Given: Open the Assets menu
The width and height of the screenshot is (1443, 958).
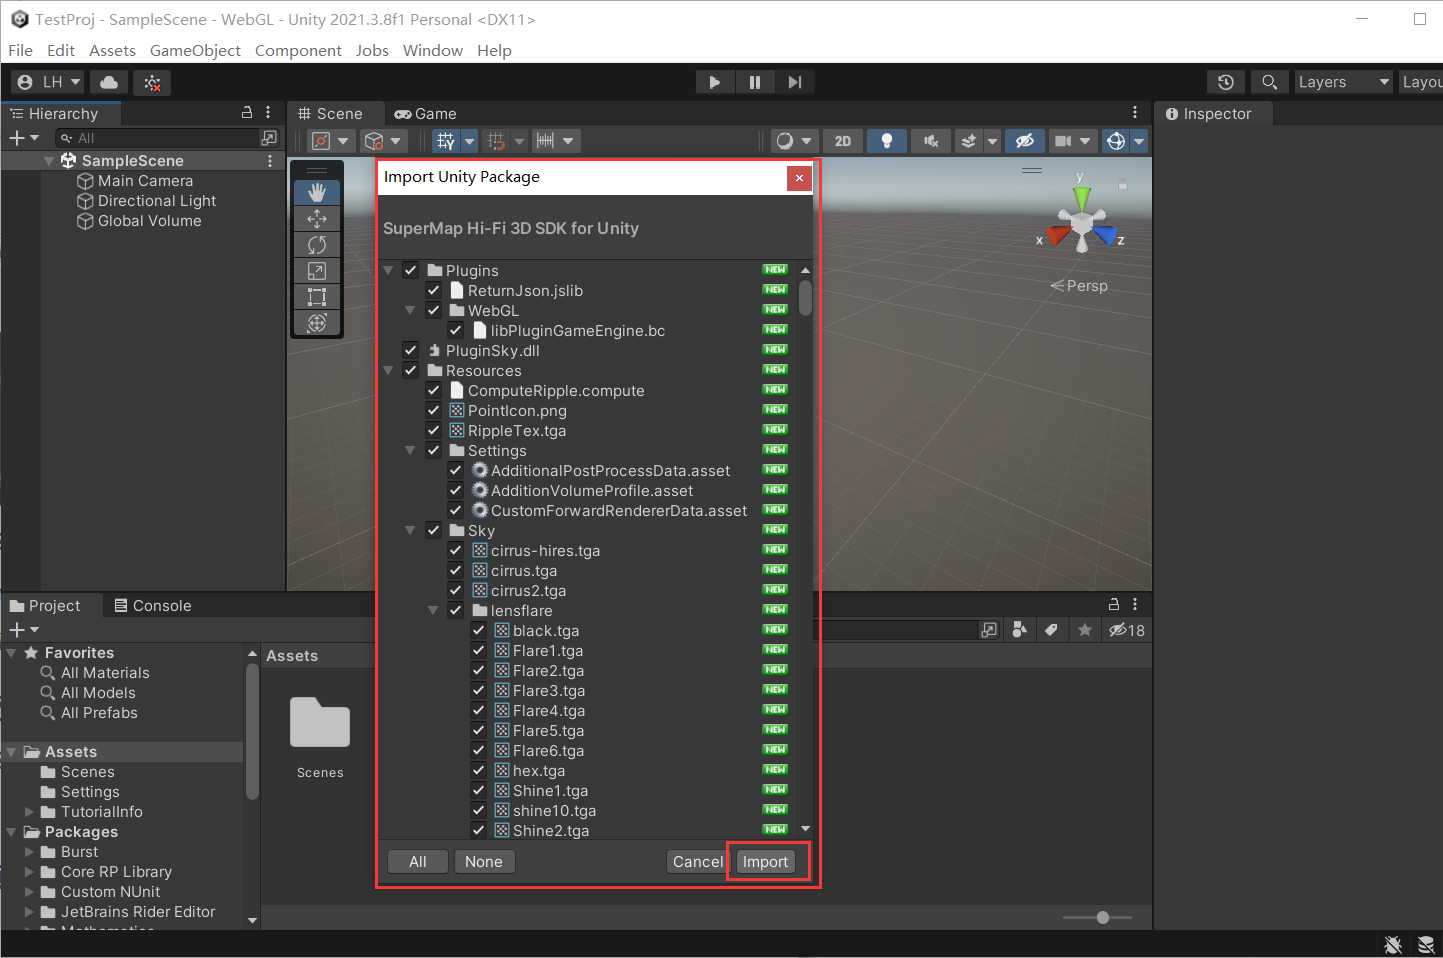Looking at the screenshot, I should pos(112,50).
